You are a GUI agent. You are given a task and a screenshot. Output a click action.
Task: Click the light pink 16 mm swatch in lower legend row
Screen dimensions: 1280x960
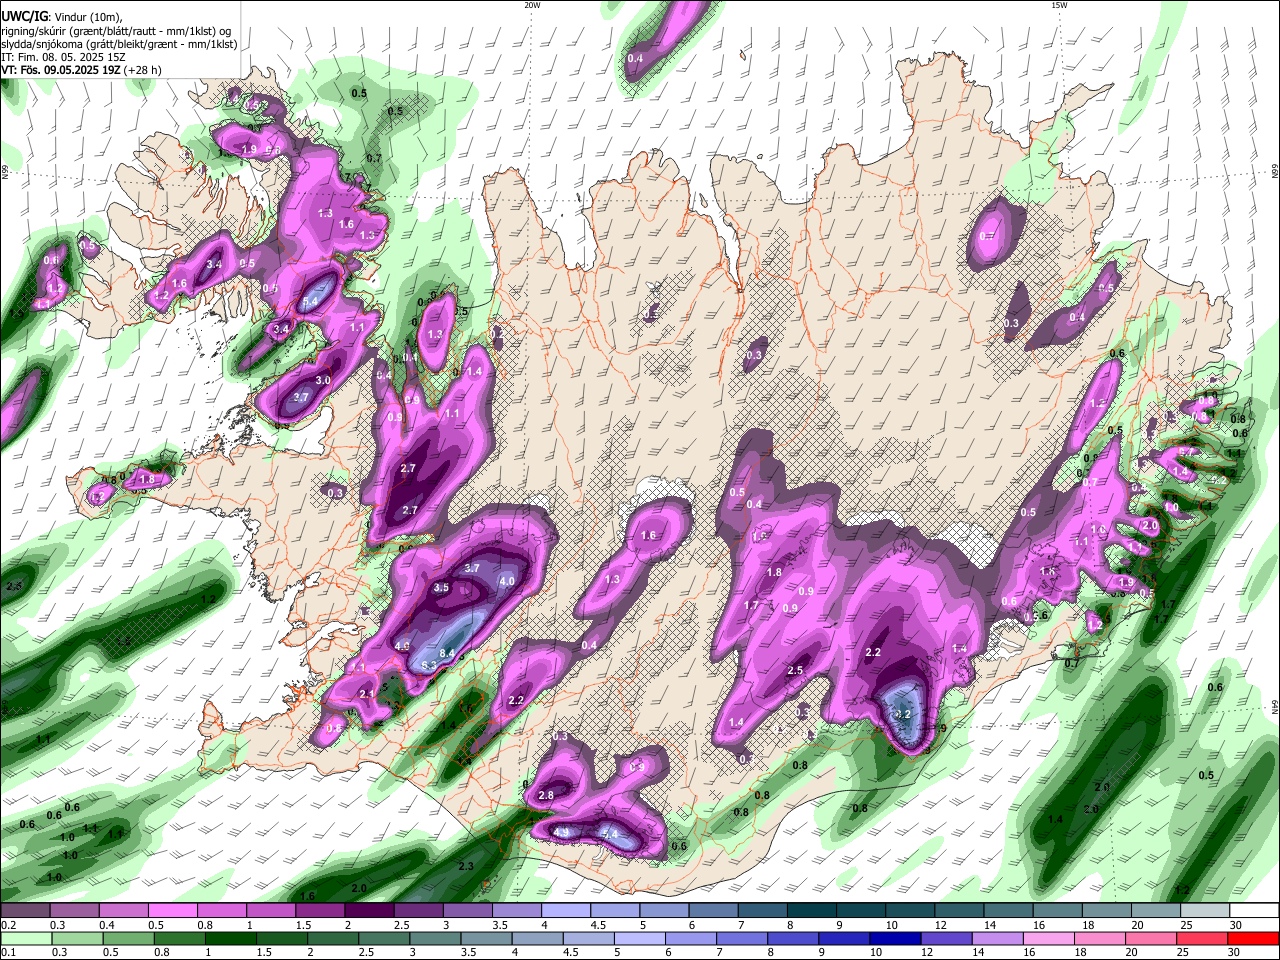(1047, 939)
